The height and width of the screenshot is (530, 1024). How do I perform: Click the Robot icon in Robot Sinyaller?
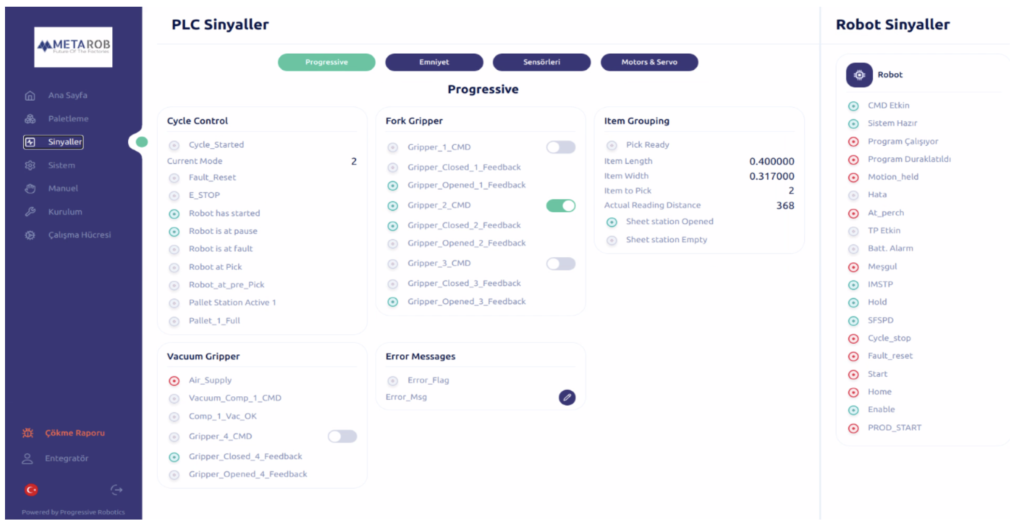click(859, 75)
